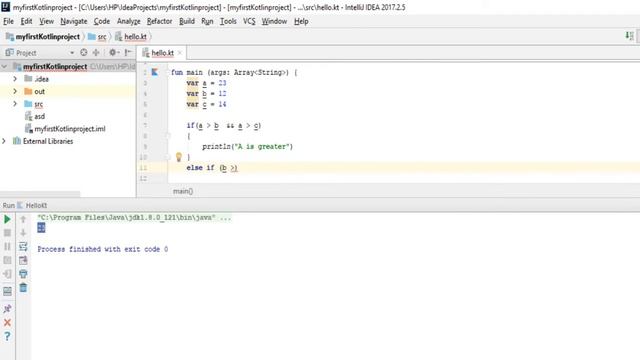Toggle Pin tab icon in Run panel

tap(7, 309)
